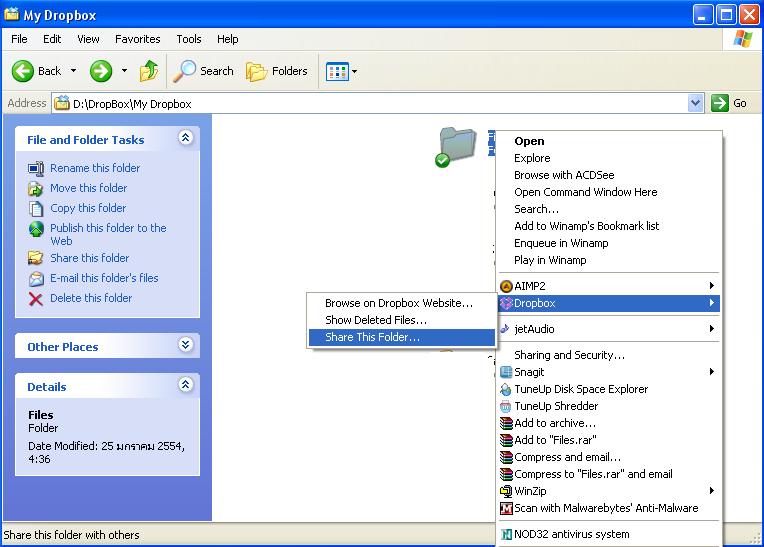Collapse the File and Folder Tasks panel
The image size is (764, 547).
(x=185, y=138)
